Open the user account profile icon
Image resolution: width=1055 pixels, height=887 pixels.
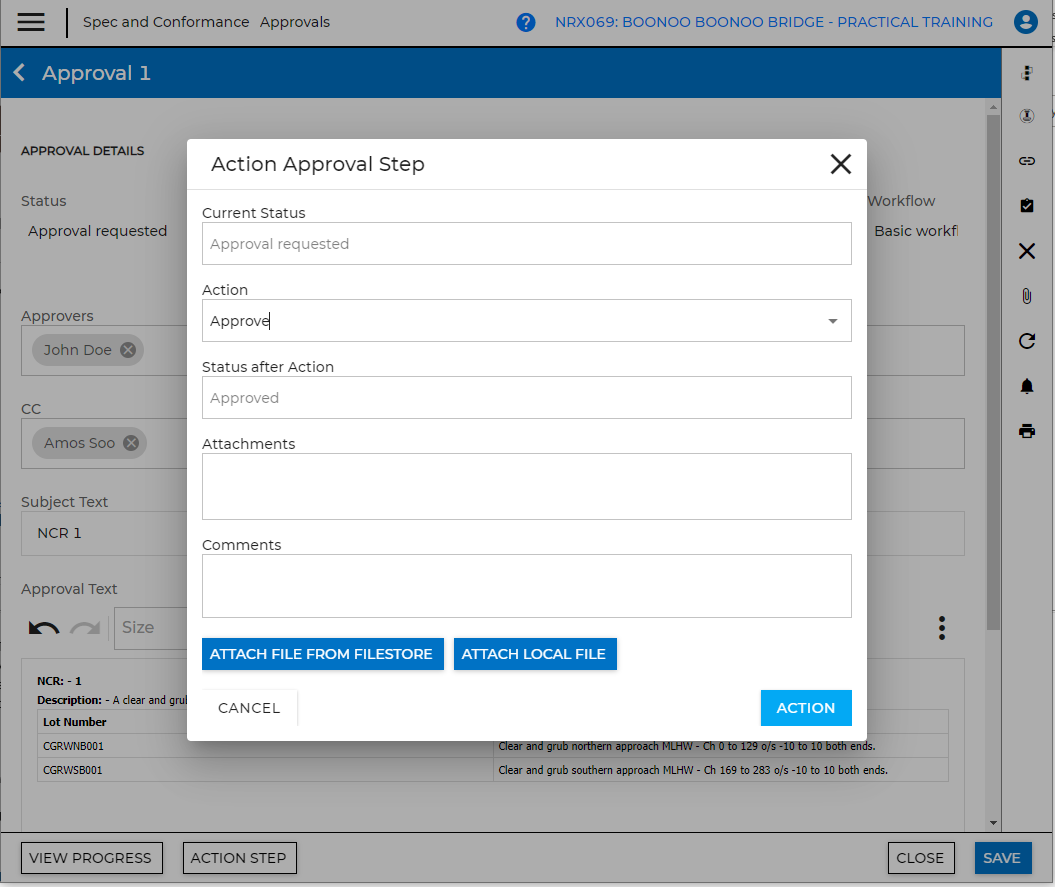click(1025, 22)
